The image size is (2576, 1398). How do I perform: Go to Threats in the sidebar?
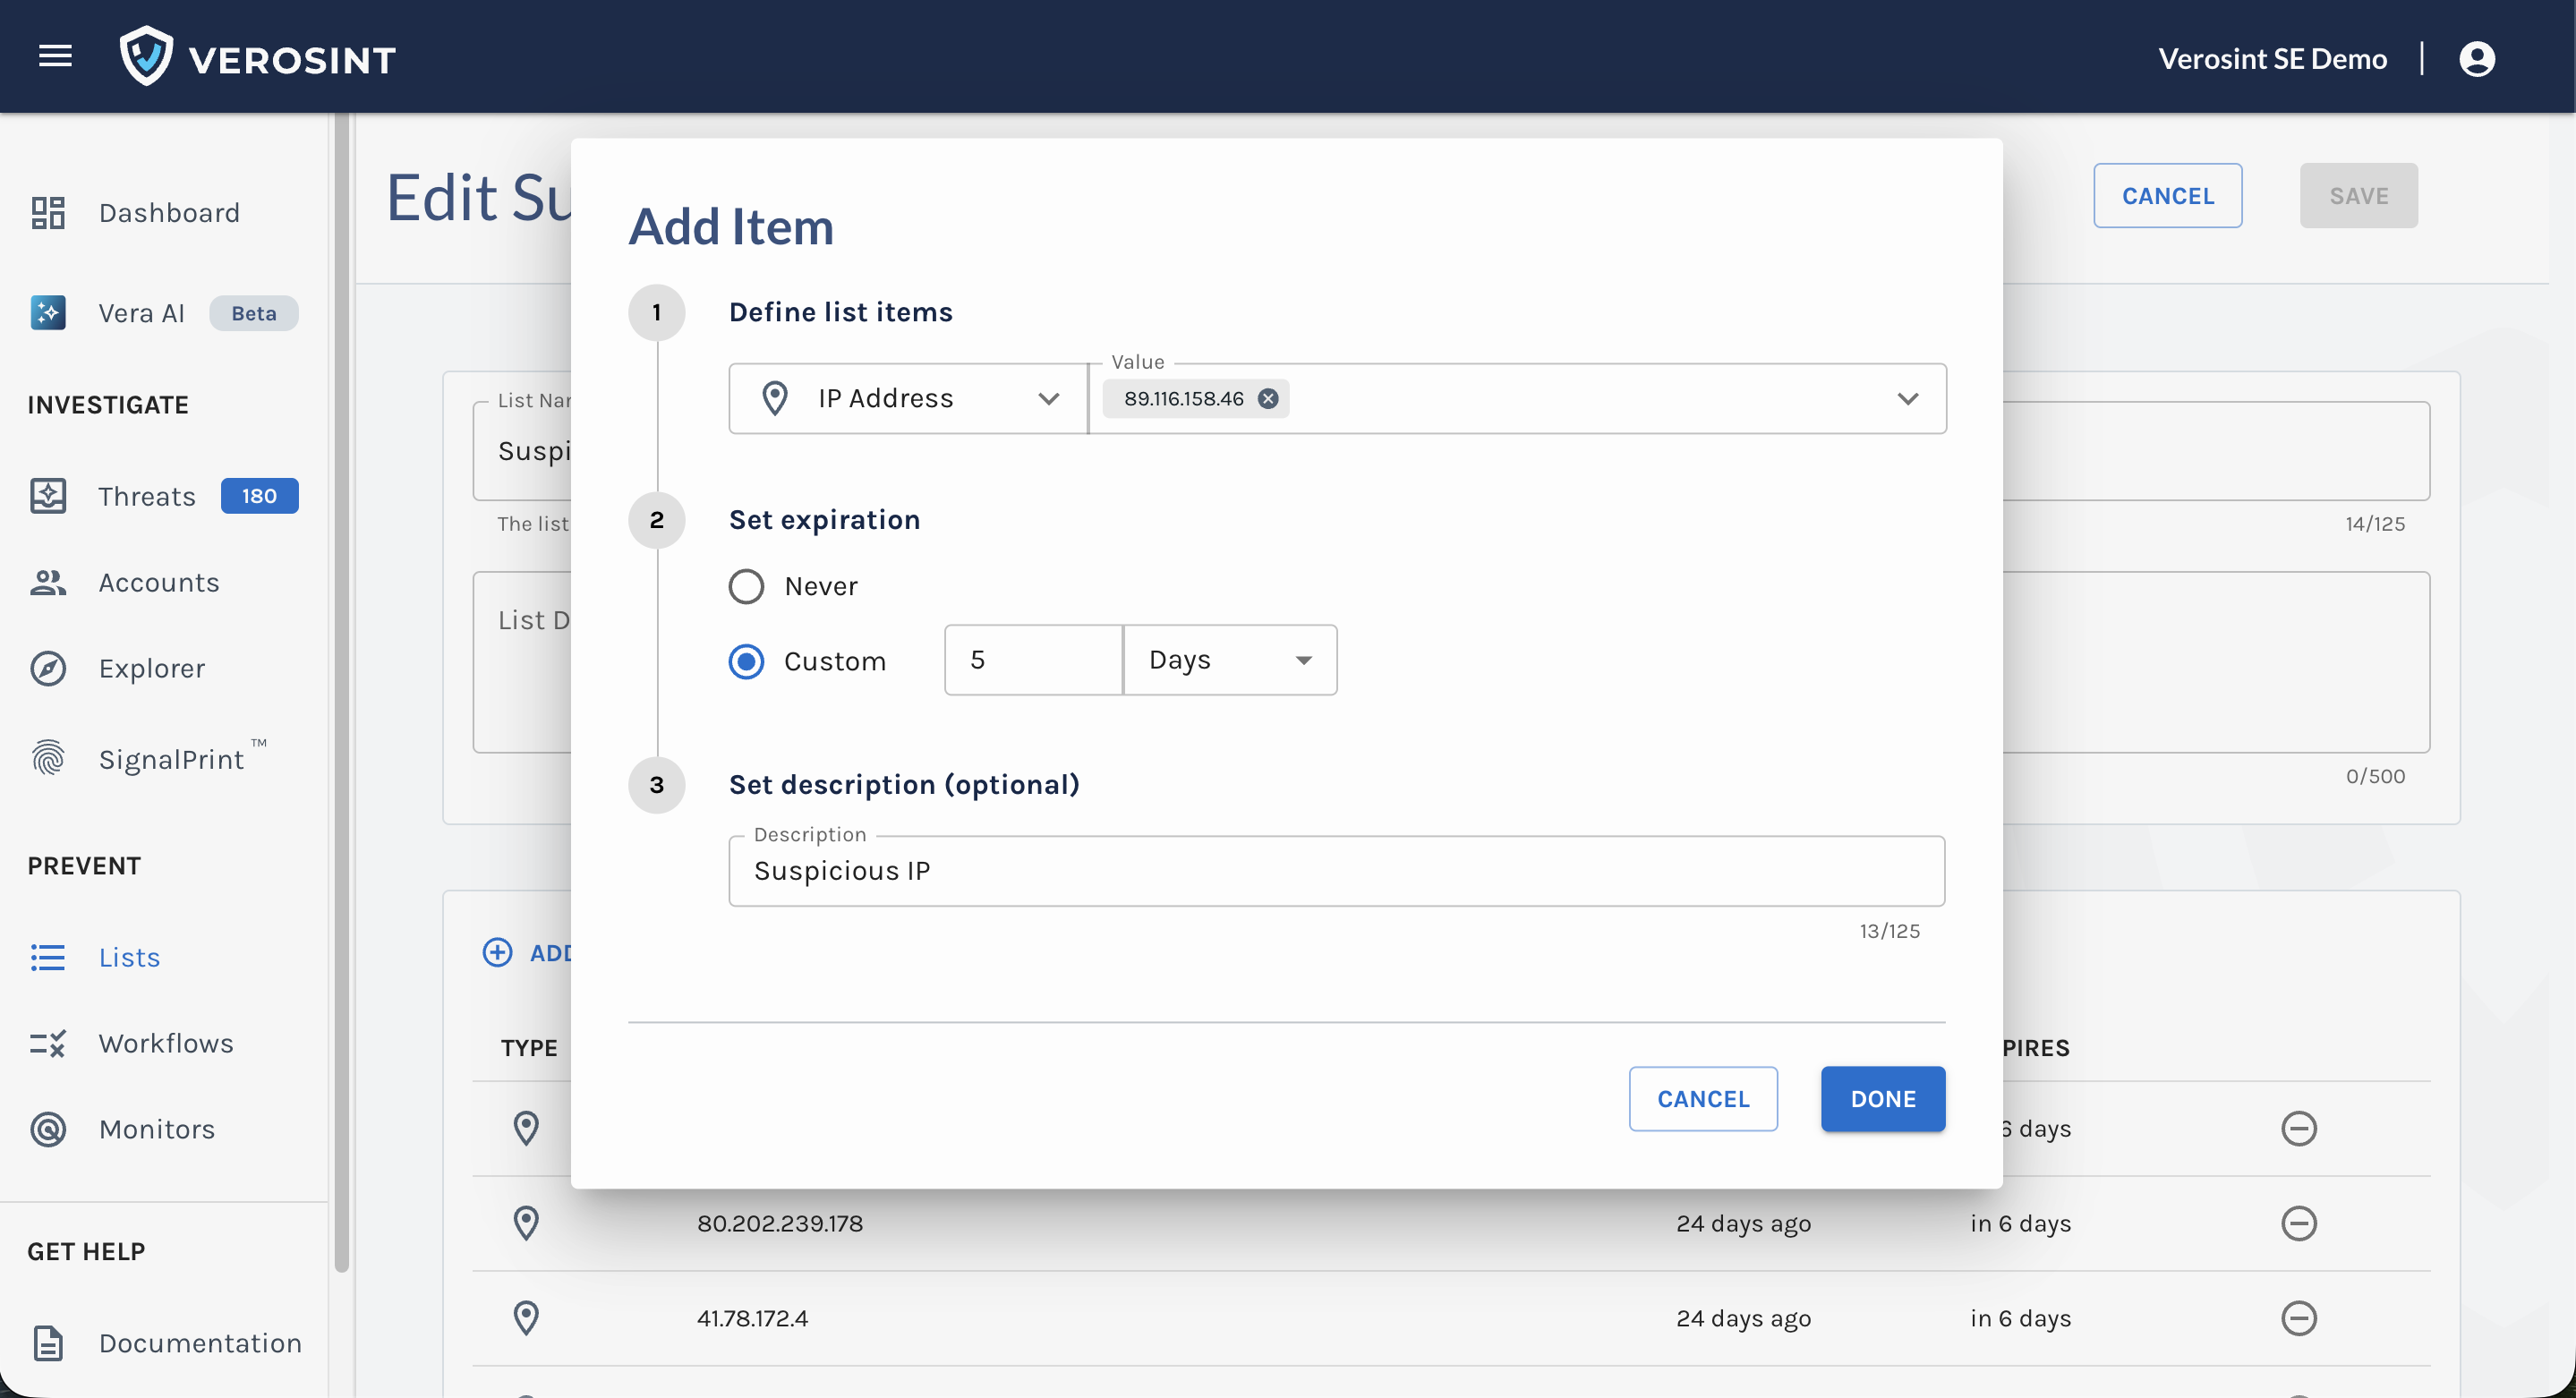pos(147,496)
